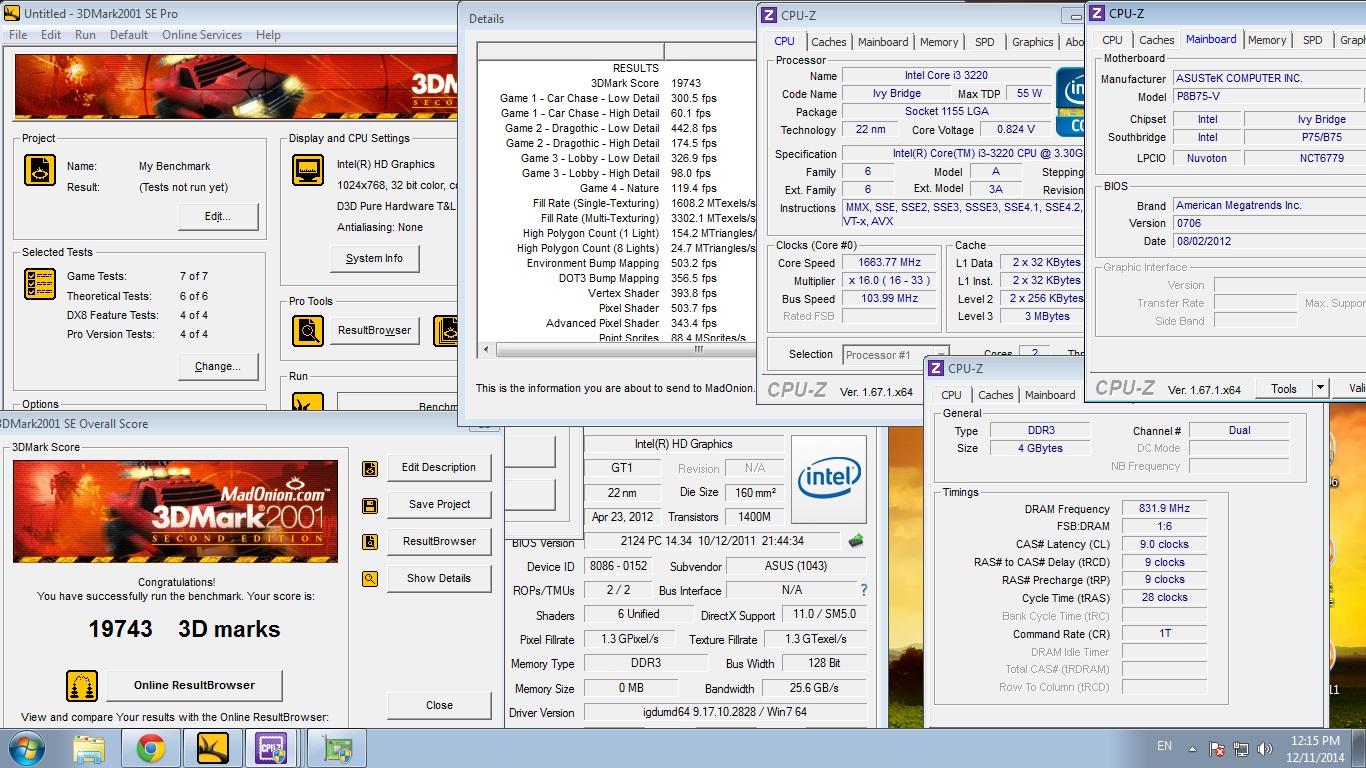Screen dimensions: 1366x768
Task: Click the icon left of Edit Description
Action: 370,468
